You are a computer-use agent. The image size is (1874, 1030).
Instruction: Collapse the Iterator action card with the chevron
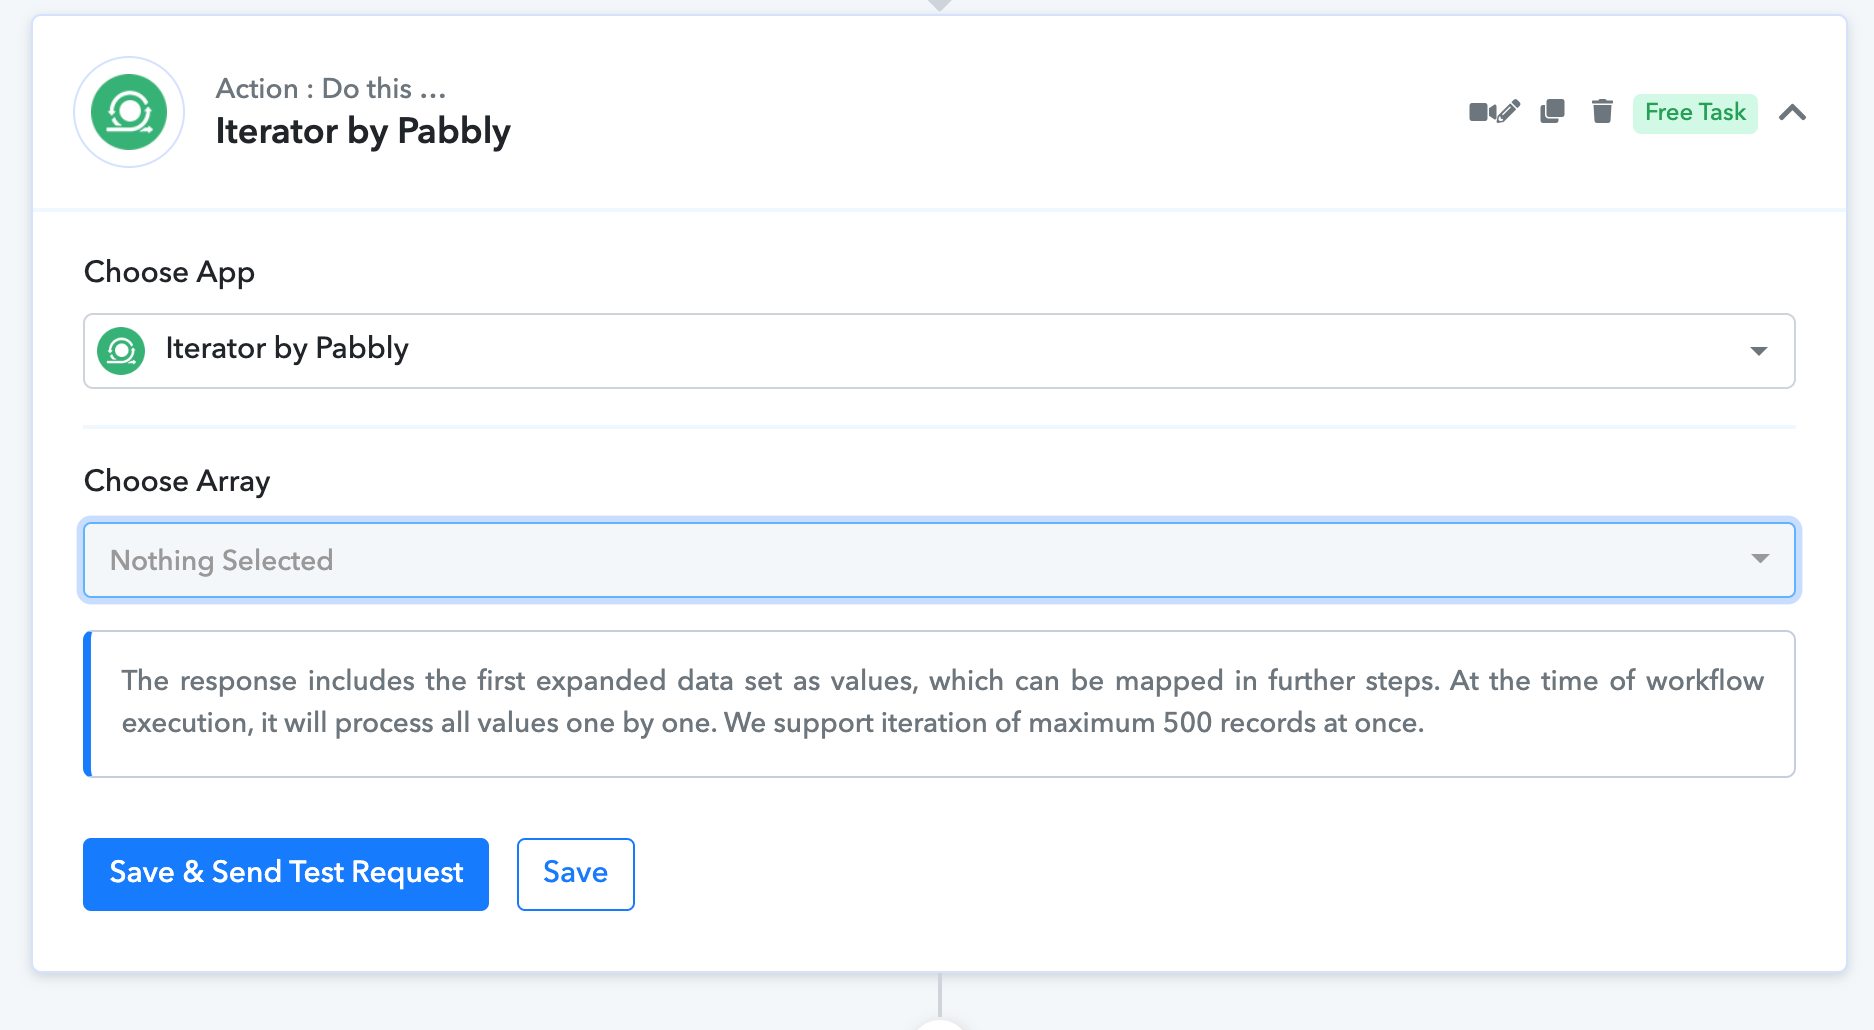click(x=1792, y=112)
